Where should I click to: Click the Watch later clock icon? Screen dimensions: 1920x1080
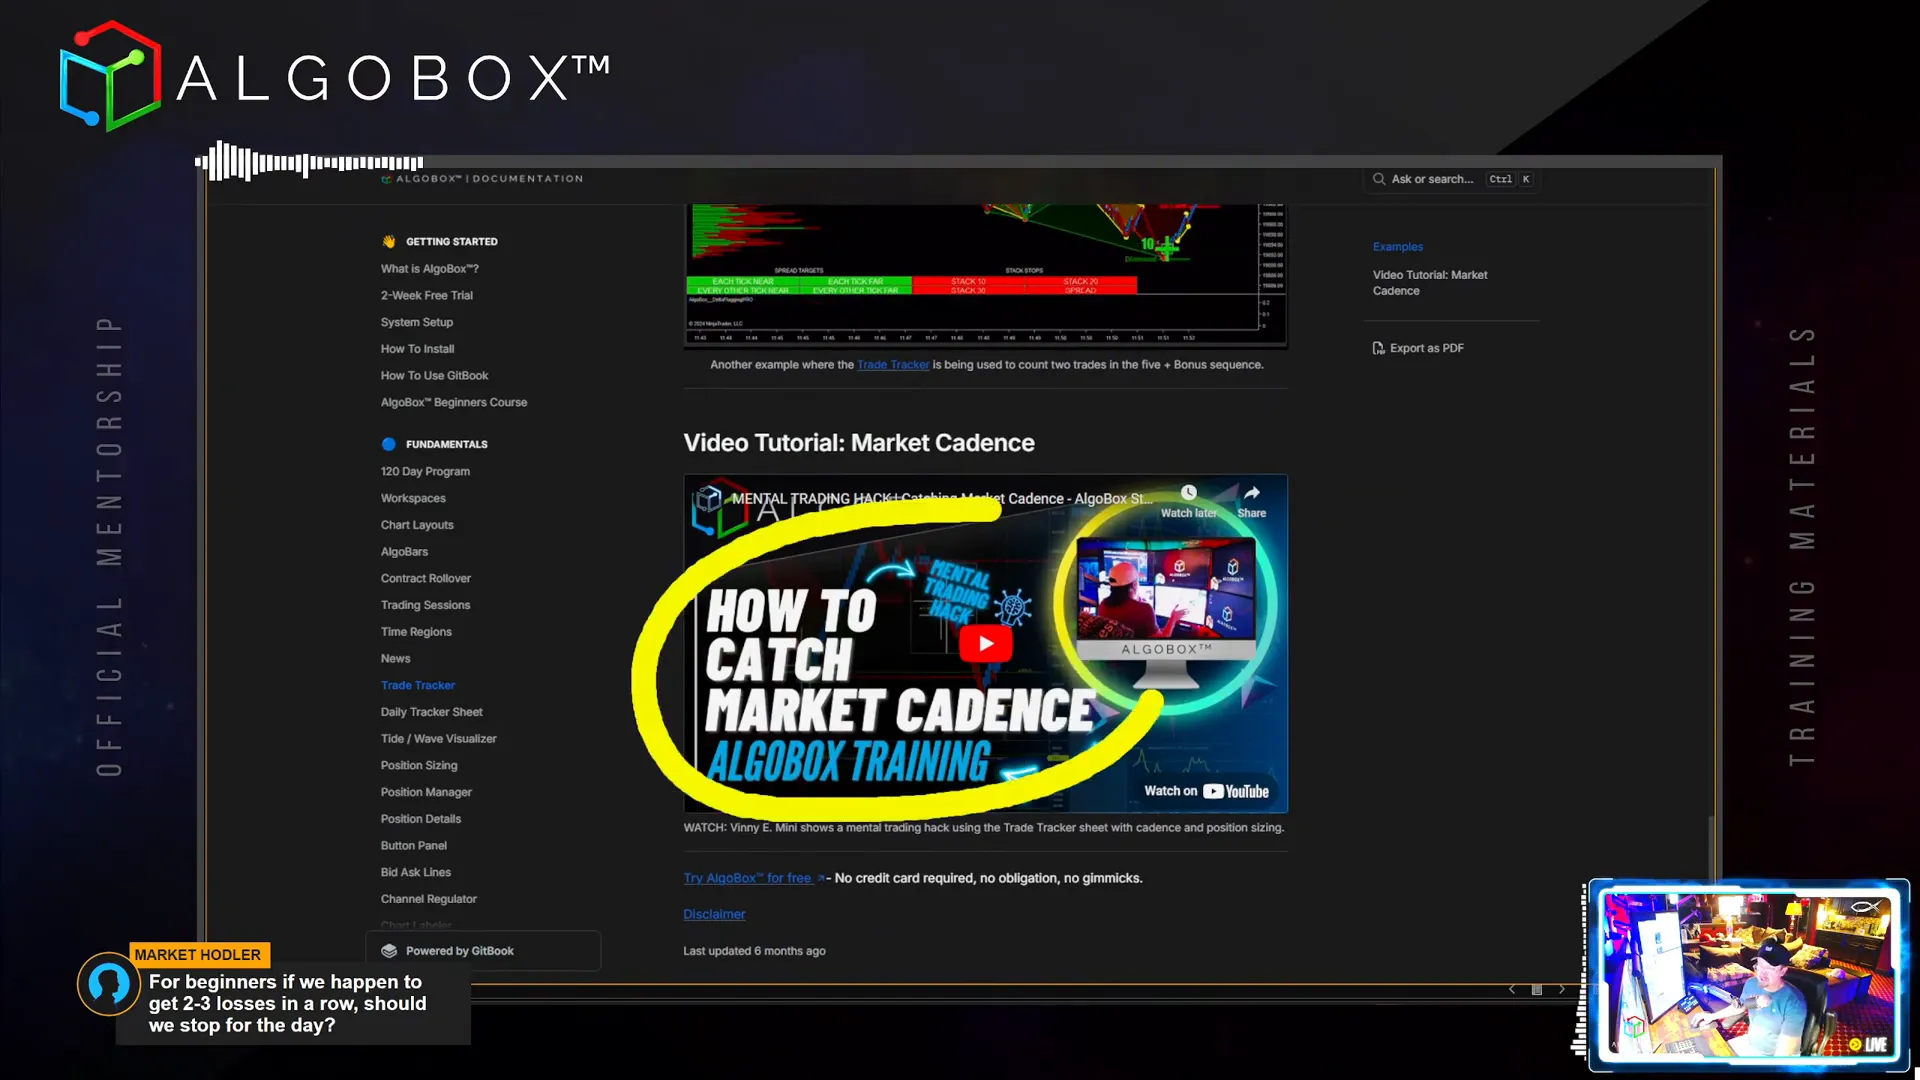tap(1188, 492)
